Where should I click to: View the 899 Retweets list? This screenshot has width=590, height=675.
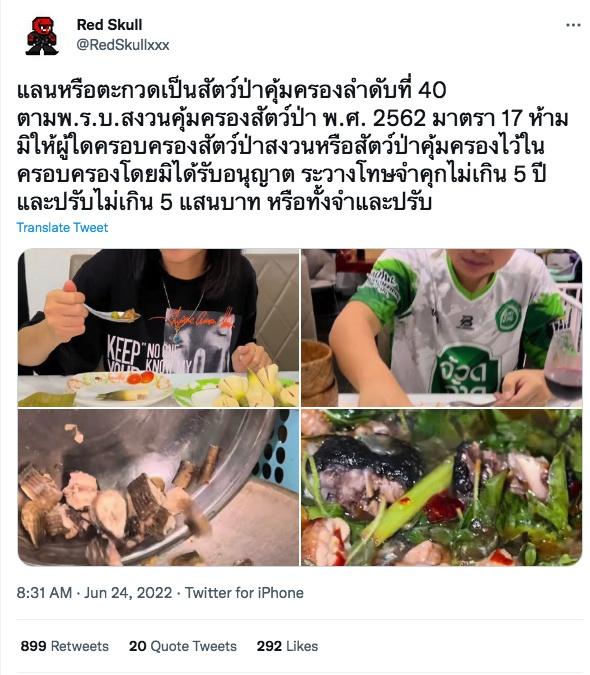(x=65, y=646)
